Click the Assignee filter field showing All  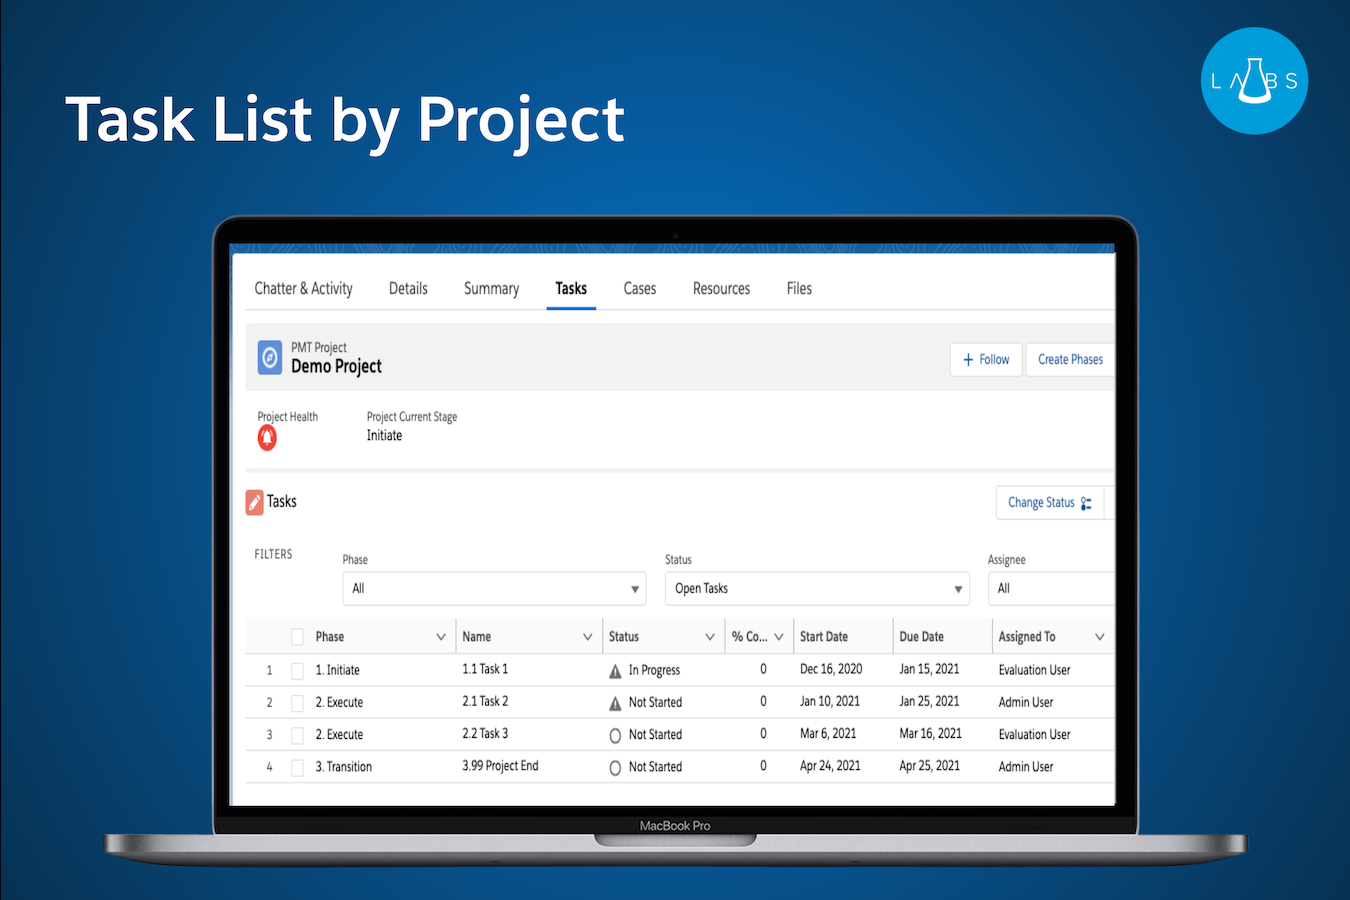pos(1050,588)
